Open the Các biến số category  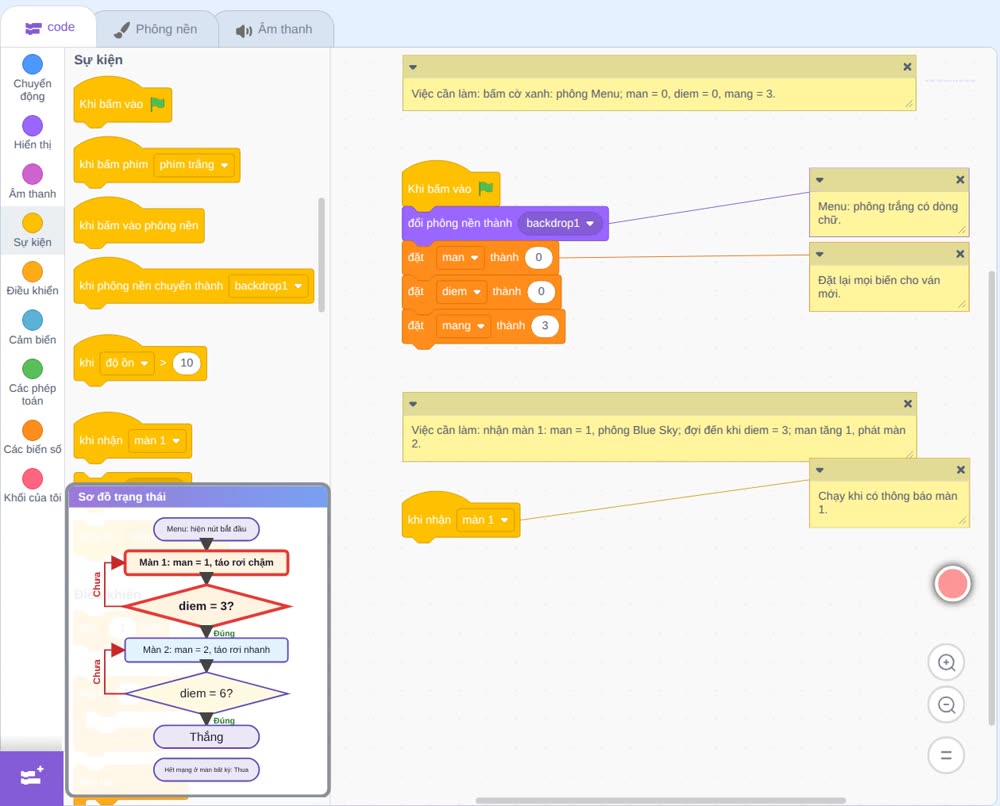pyautogui.click(x=33, y=437)
